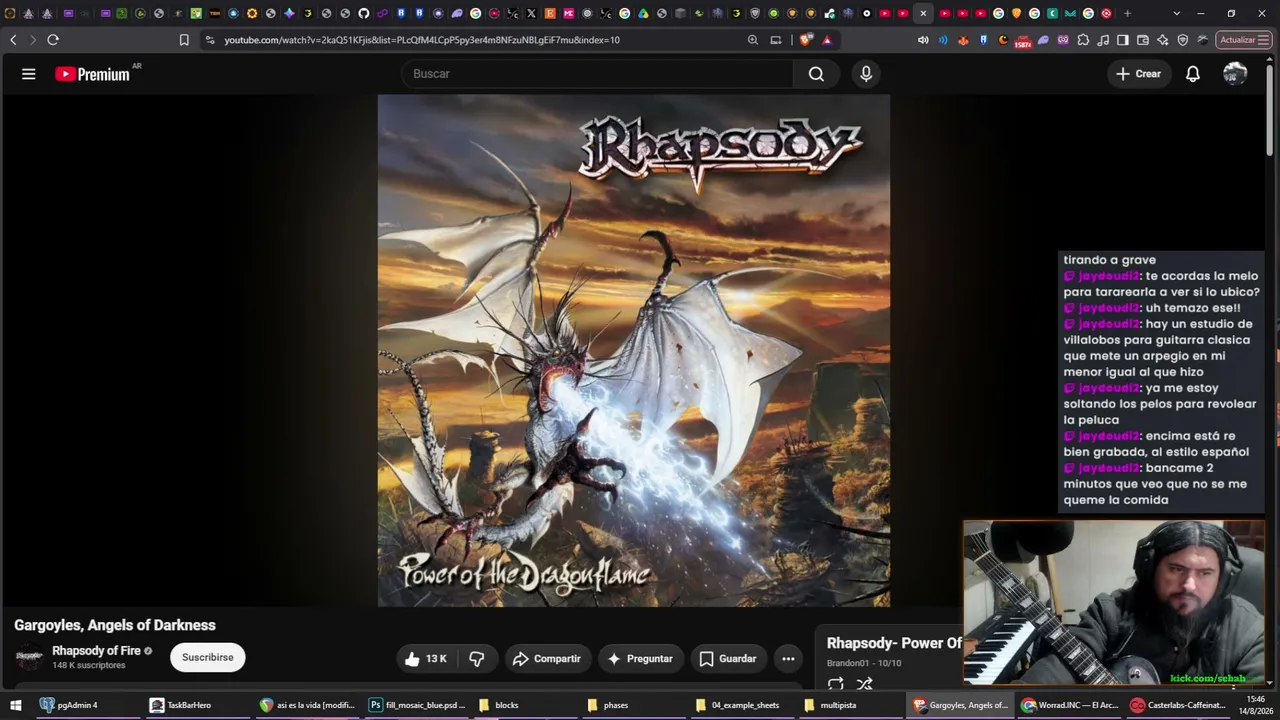Image resolution: width=1280 pixels, height=720 pixels.
Task: Click the Rhapsody of Fire channel avatar
Action: [x=29, y=658]
